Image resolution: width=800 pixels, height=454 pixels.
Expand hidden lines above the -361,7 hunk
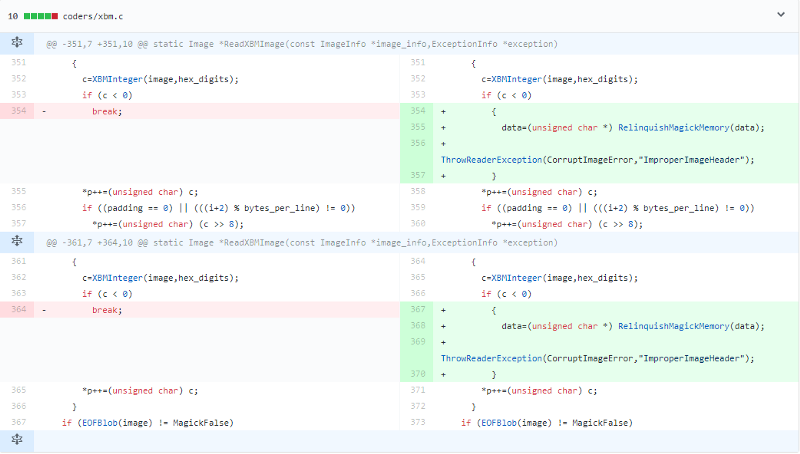pos(16,242)
